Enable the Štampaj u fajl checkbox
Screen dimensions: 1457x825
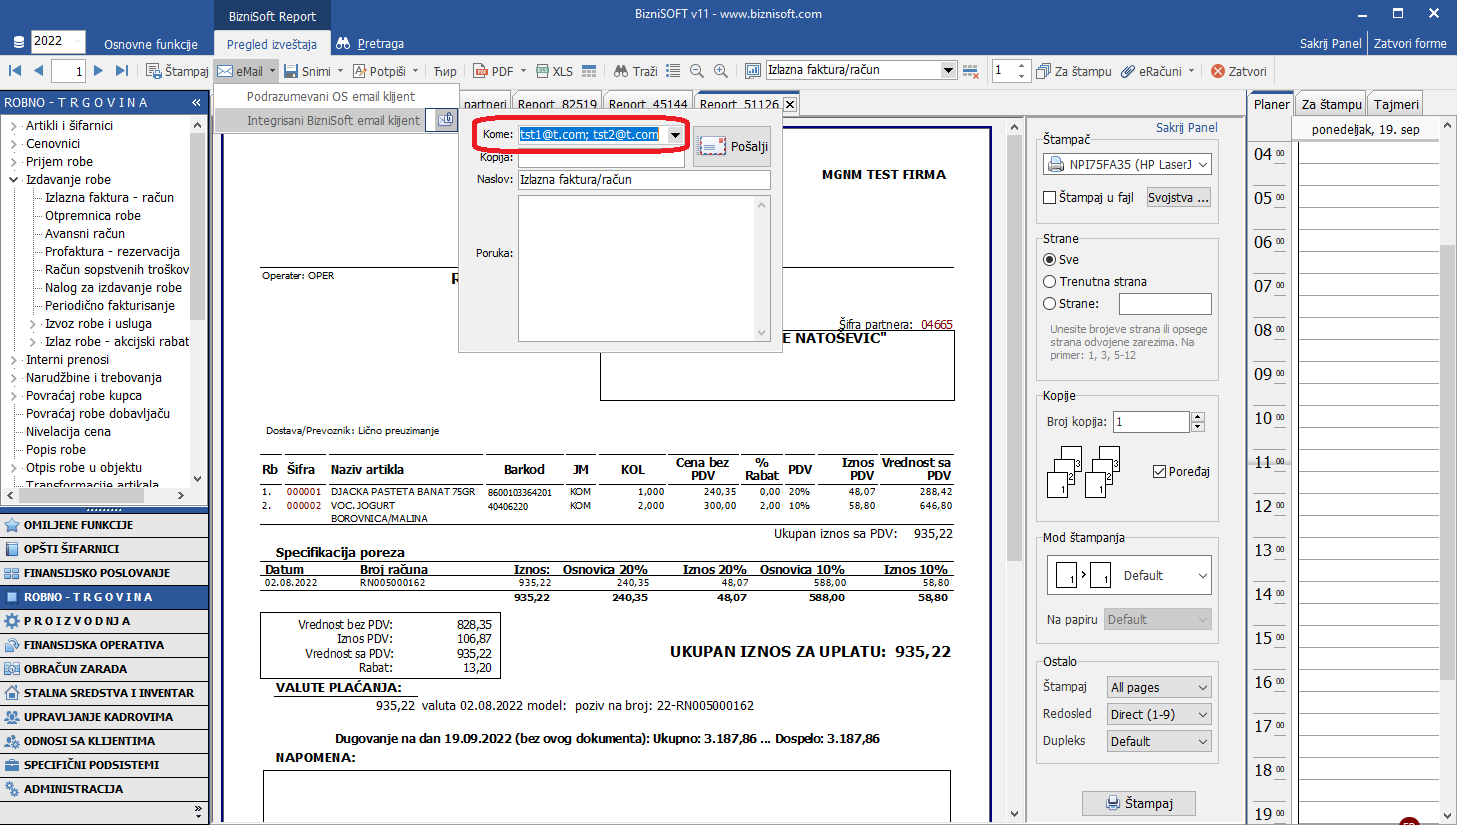click(1050, 198)
